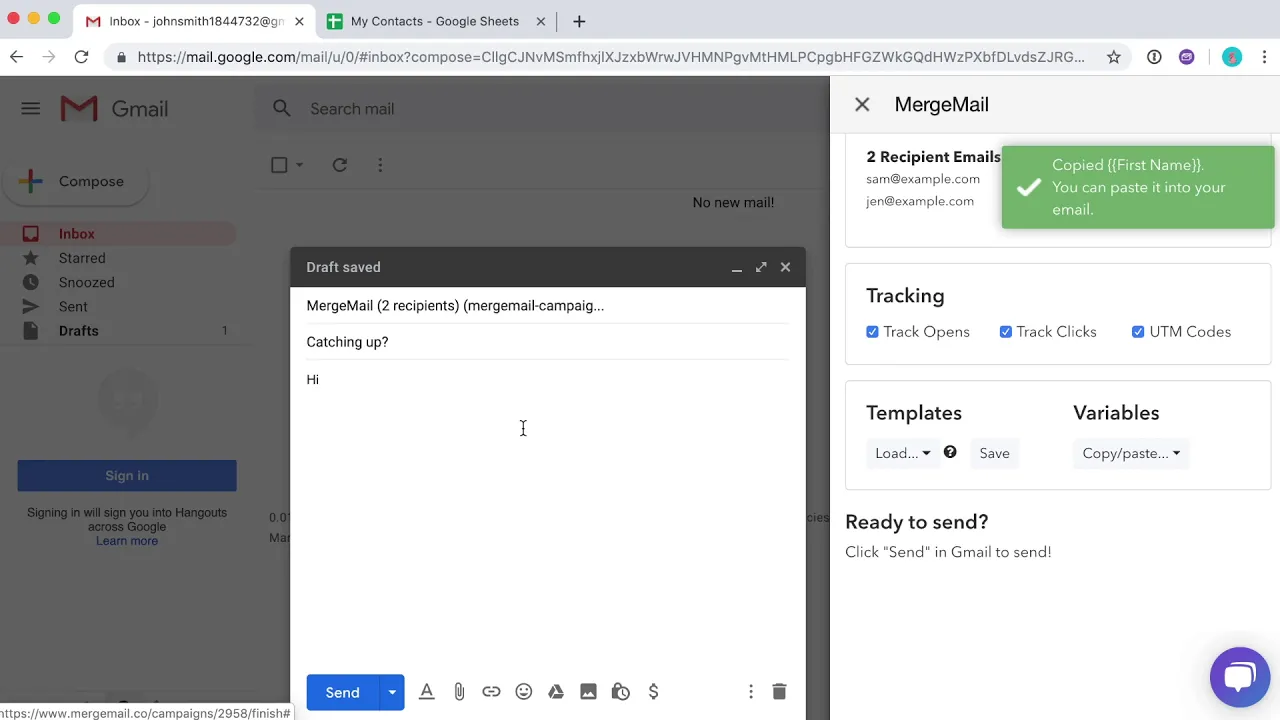Click the formatting options icon in compose toolbar
This screenshot has height=720, width=1280.
coord(427,692)
